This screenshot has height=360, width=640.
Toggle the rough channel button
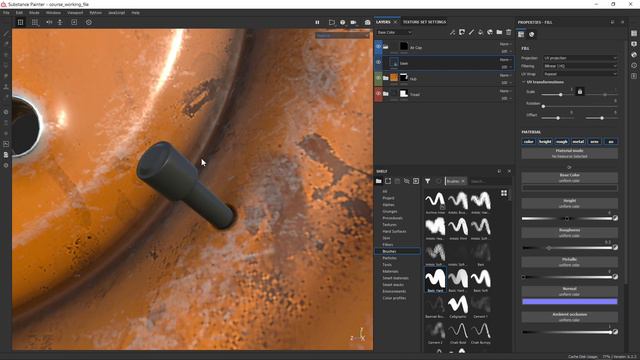[562, 142]
